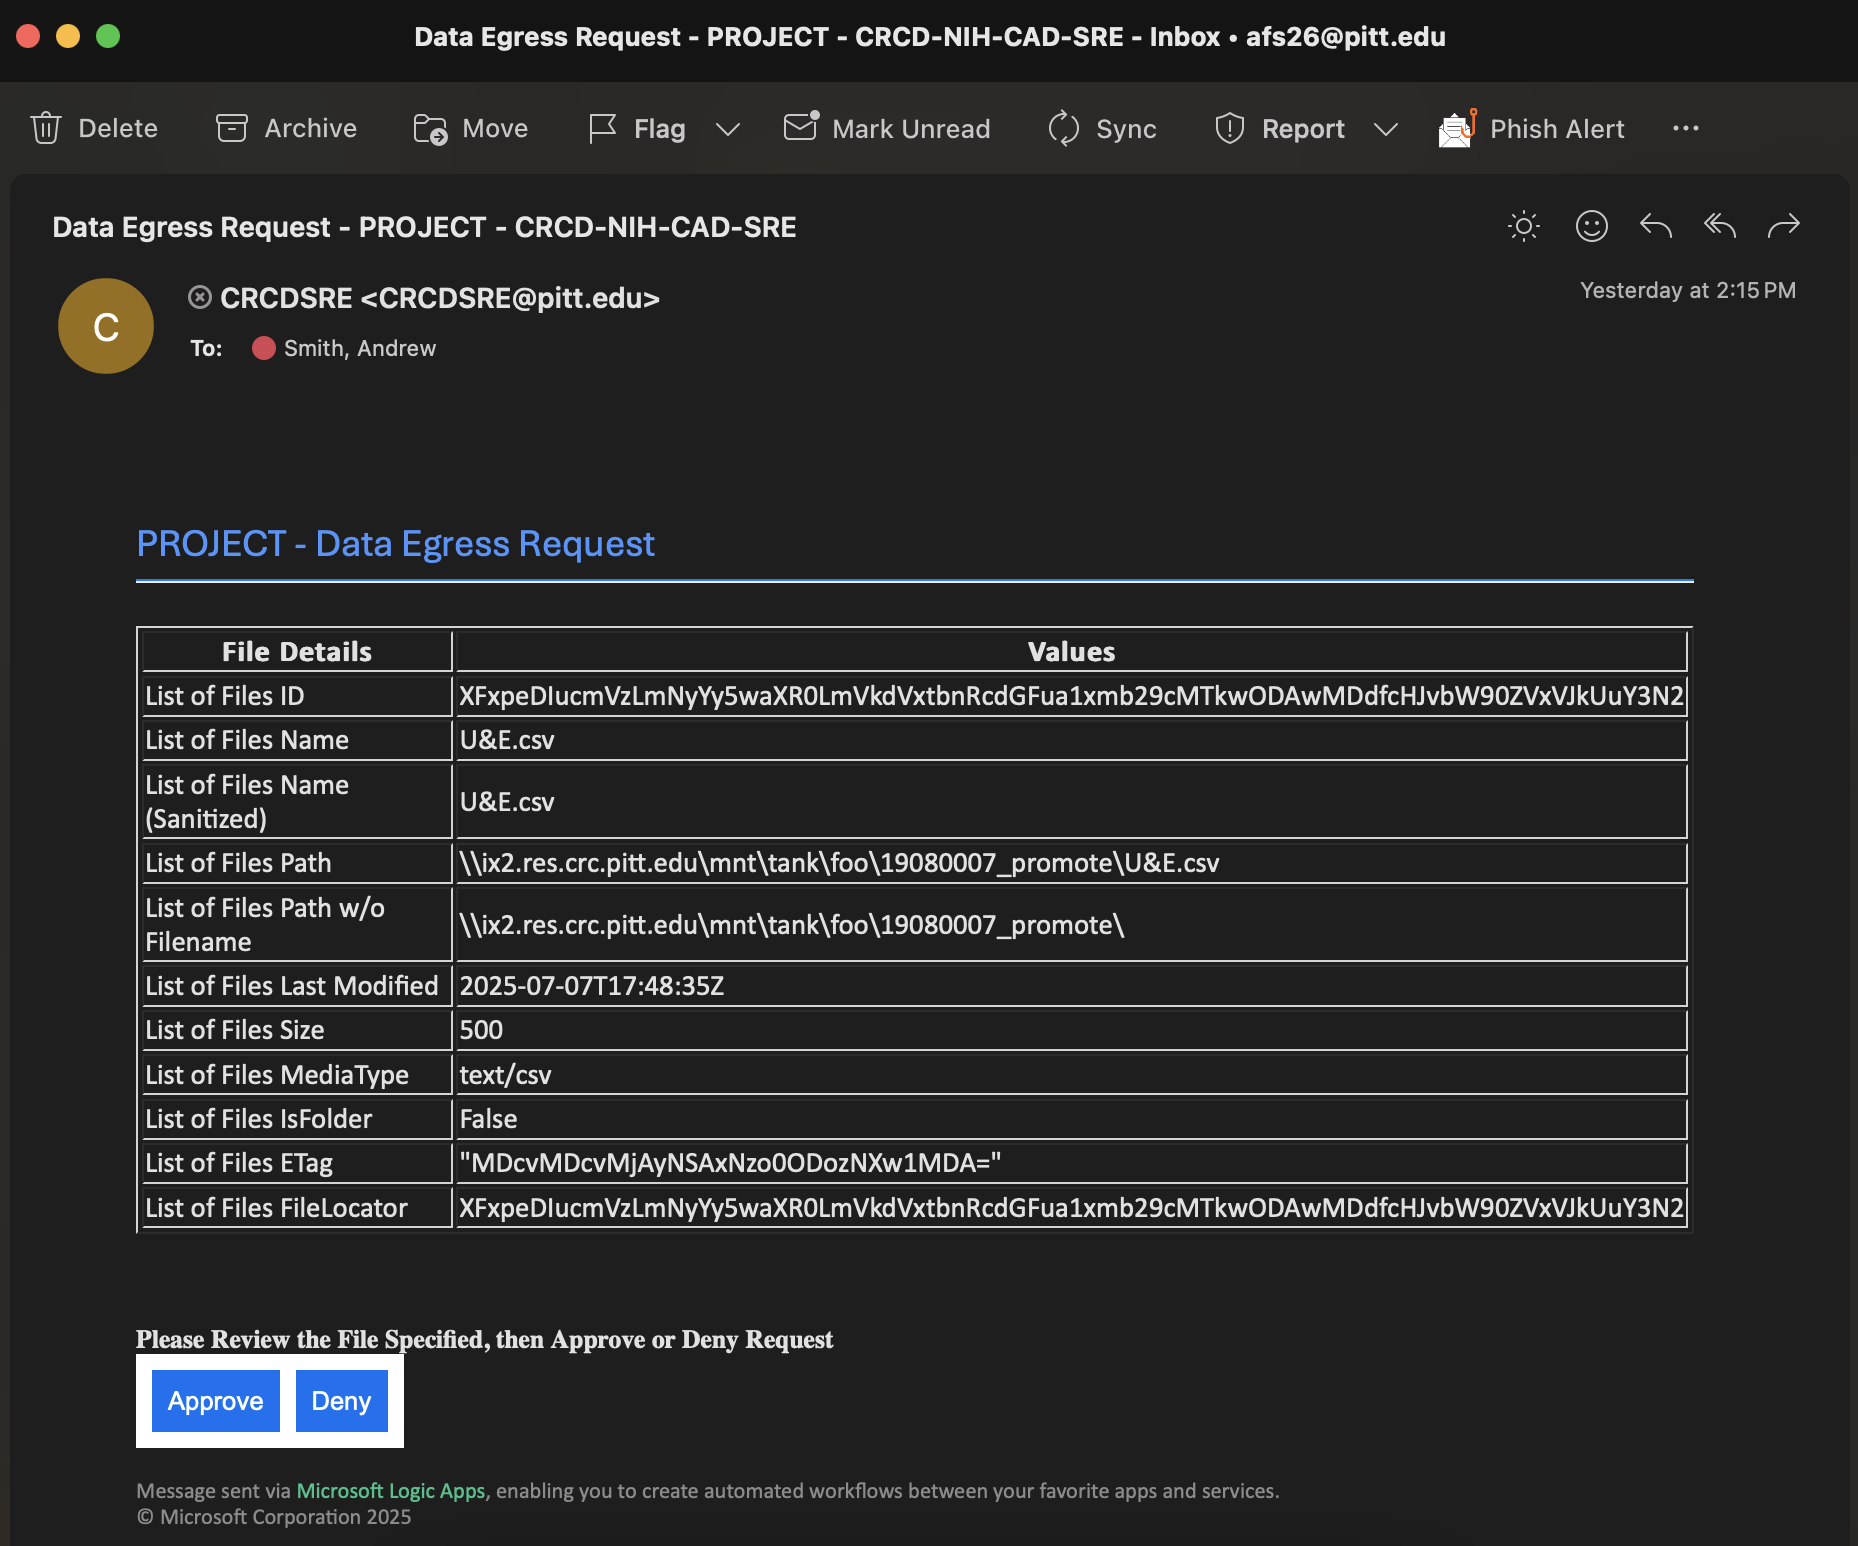
Task: Click the path without filename value
Action: 792,925
